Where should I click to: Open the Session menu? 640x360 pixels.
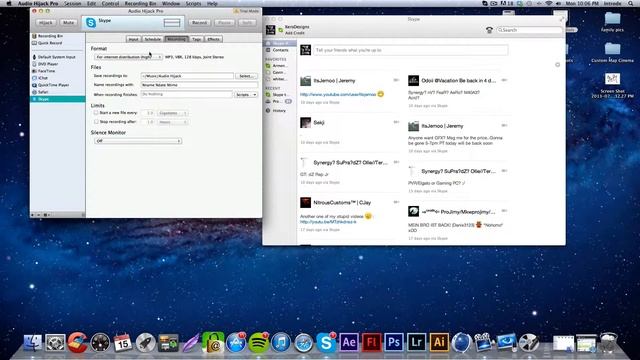73,3
